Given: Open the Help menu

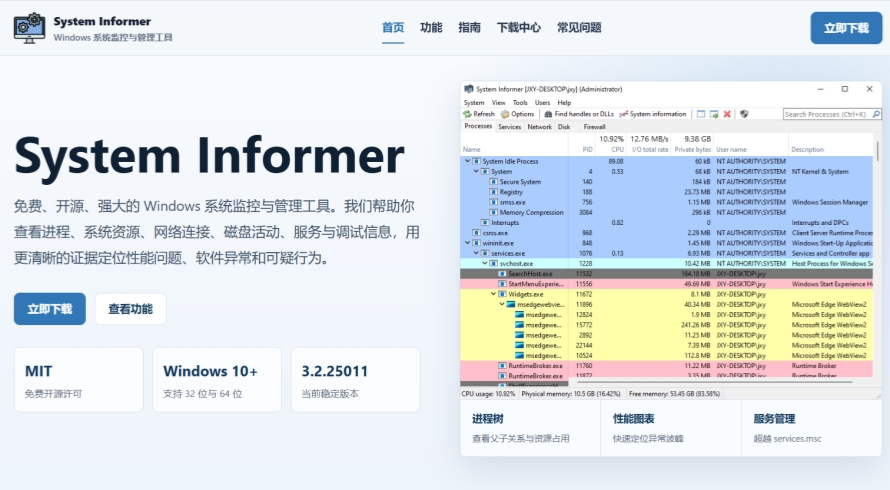Looking at the screenshot, I should coord(564,103).
